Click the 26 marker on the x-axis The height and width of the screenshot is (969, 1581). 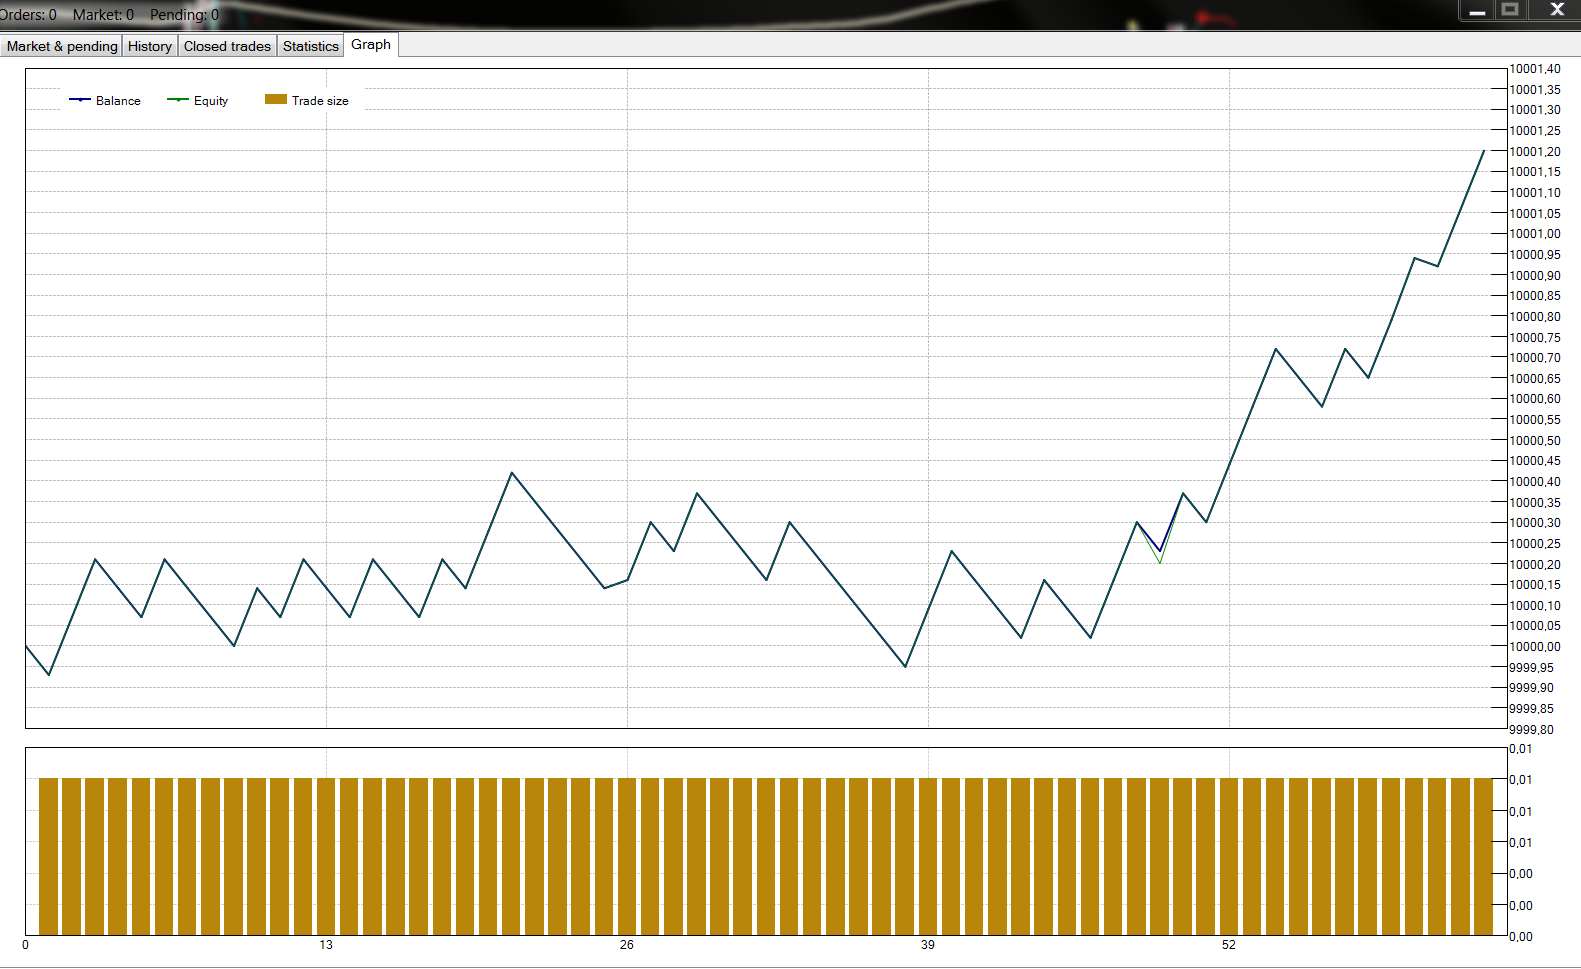click(x=627, y=945)
